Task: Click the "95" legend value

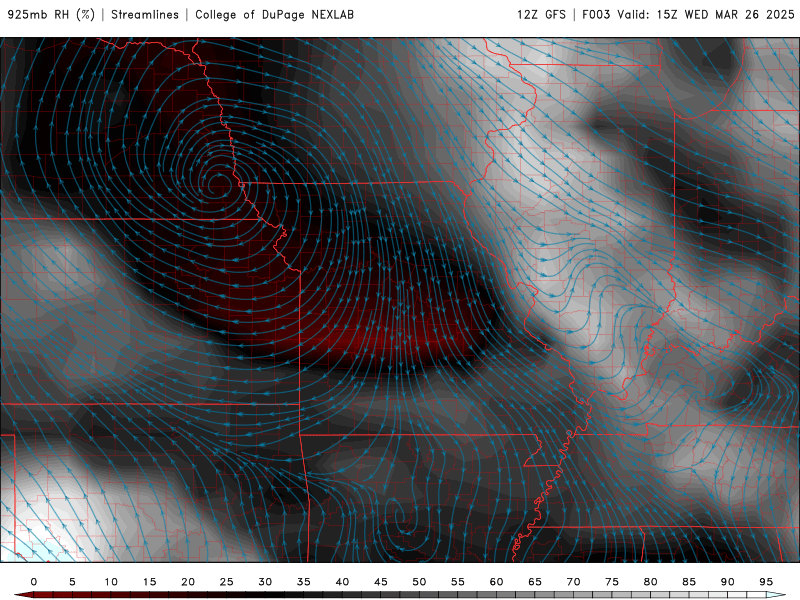Action: 766,582
